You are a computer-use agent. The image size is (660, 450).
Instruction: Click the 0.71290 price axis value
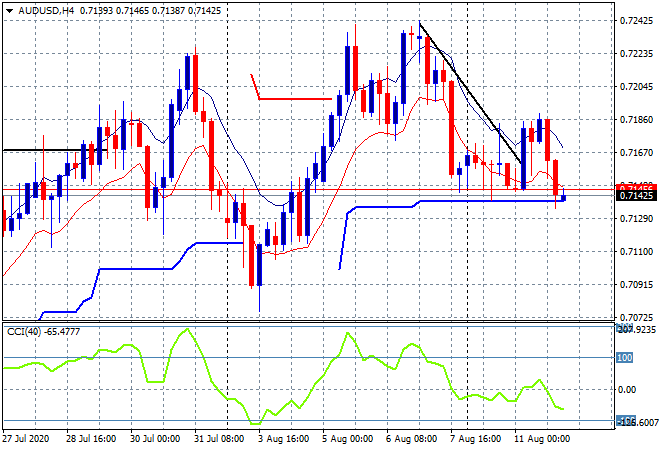[x=636, y=219]
